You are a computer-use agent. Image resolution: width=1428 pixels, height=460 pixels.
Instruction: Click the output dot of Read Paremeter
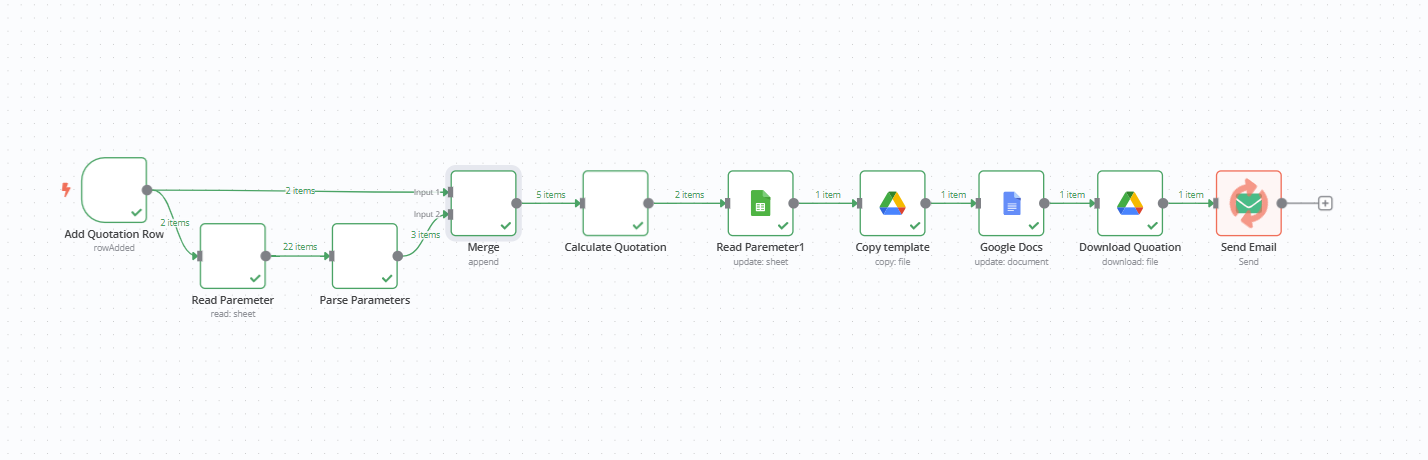266,256
